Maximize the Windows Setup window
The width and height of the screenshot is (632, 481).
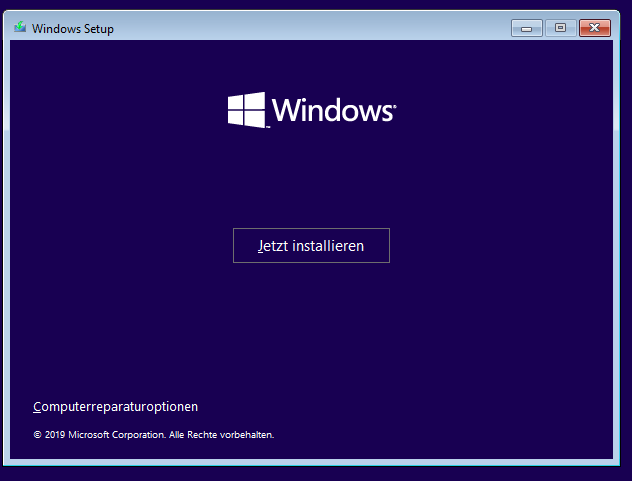(560, 28)
